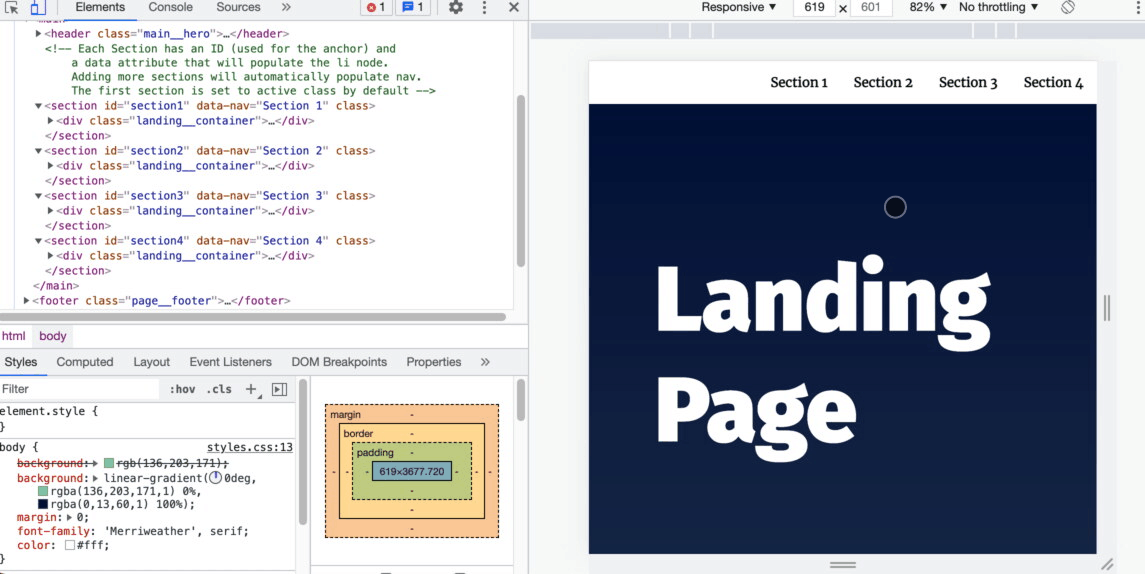Click the blue message count badge

click(413, 7)
